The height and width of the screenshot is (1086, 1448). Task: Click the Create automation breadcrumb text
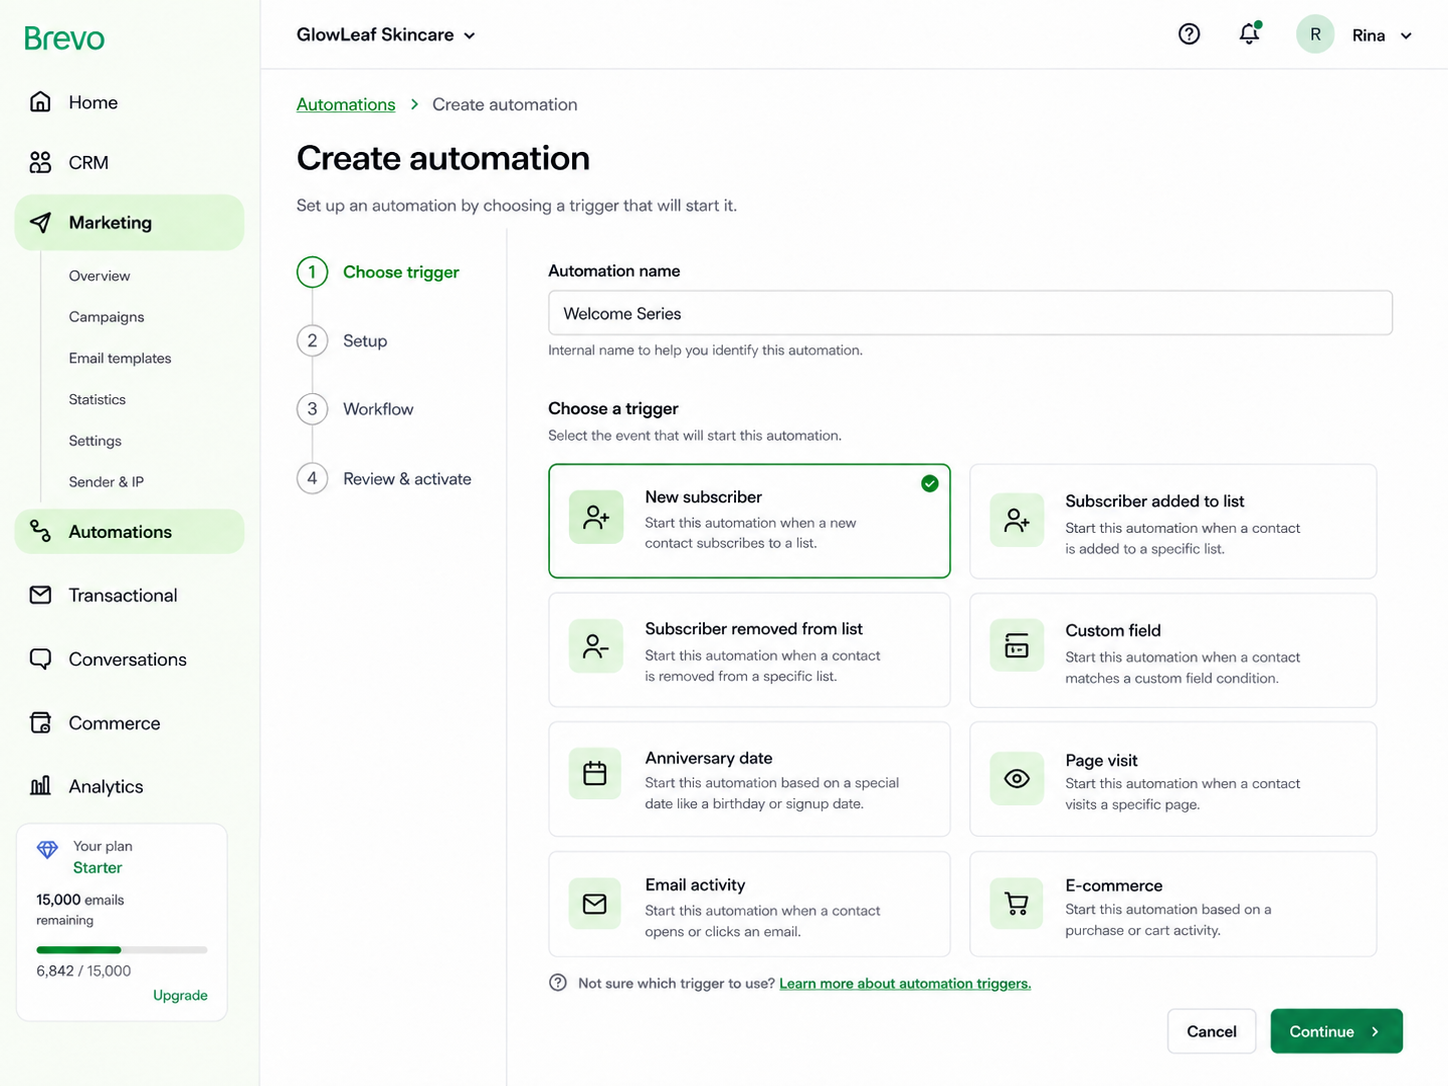tap(504, 104)
